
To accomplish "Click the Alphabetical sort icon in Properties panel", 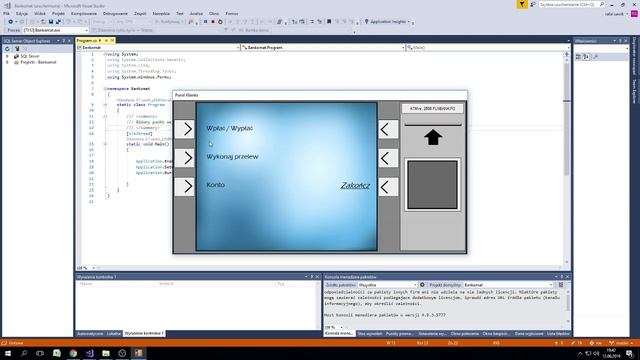I will tap(586, 57).
